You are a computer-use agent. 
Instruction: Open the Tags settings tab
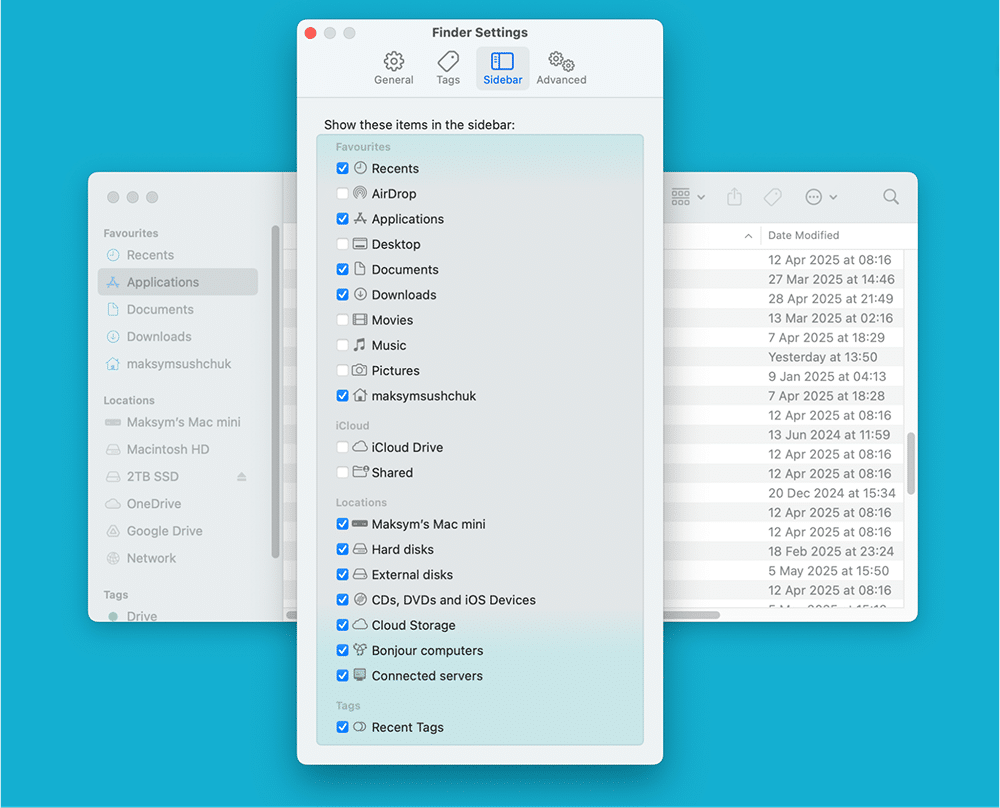click(x=448, y=68)
